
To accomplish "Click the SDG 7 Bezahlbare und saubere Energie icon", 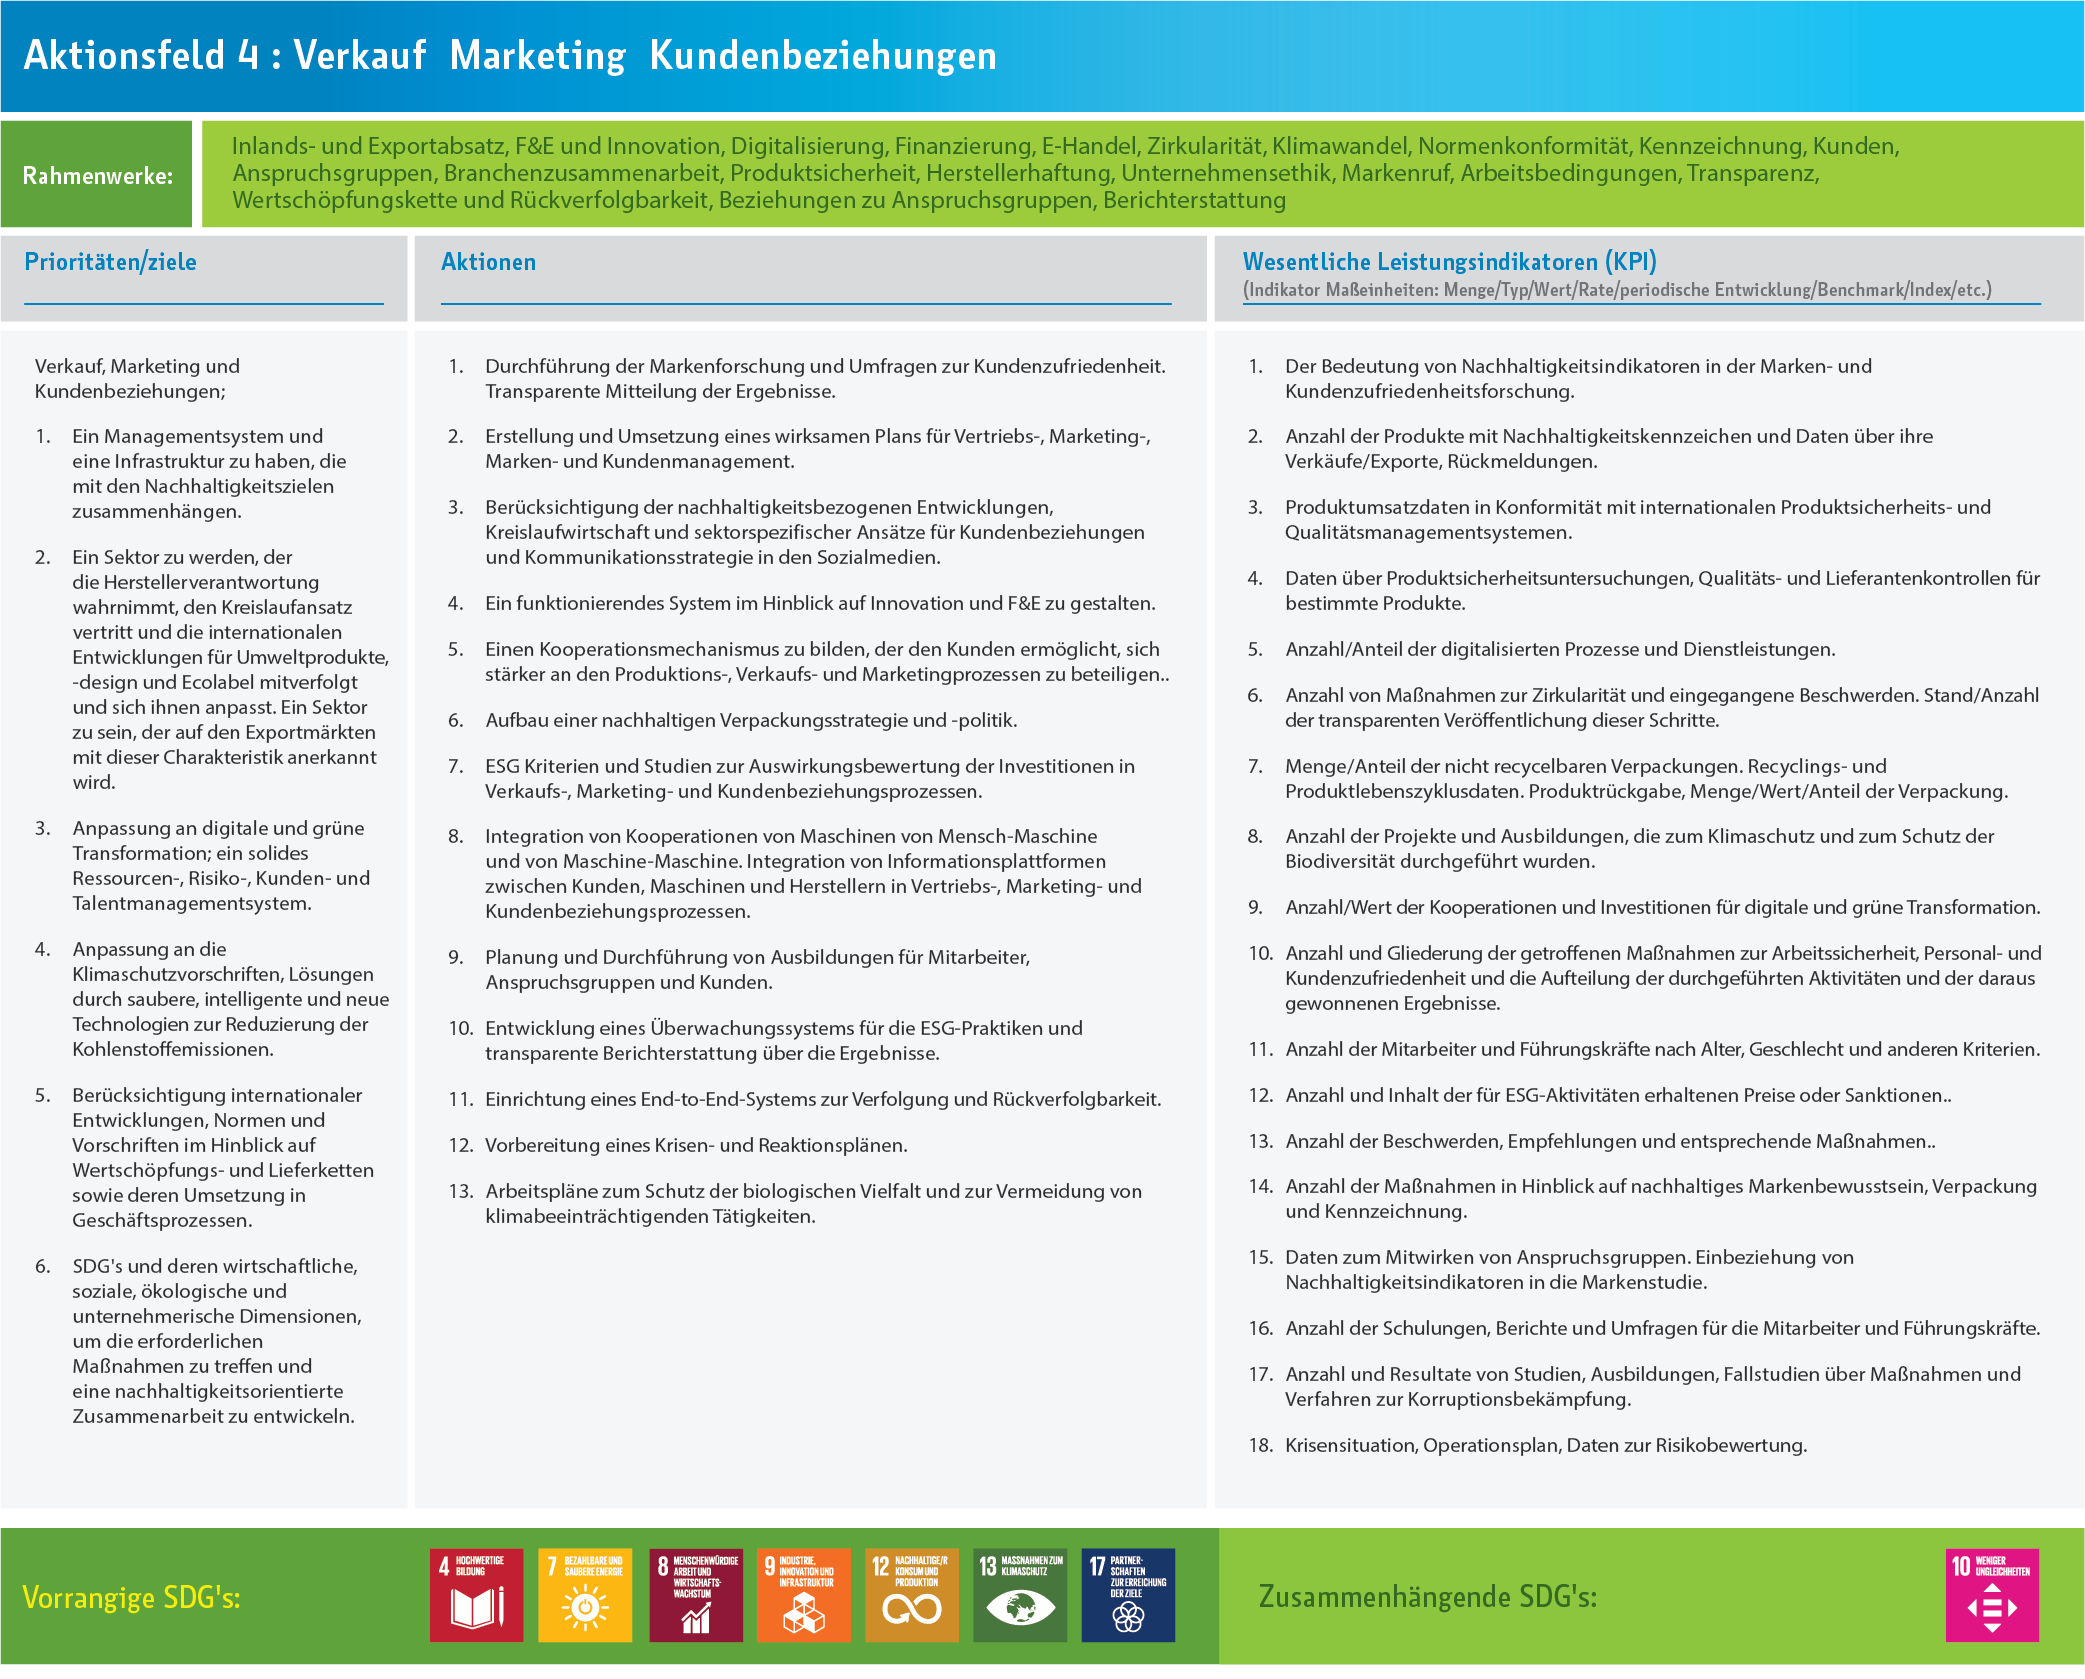I will coord(585,1595).
